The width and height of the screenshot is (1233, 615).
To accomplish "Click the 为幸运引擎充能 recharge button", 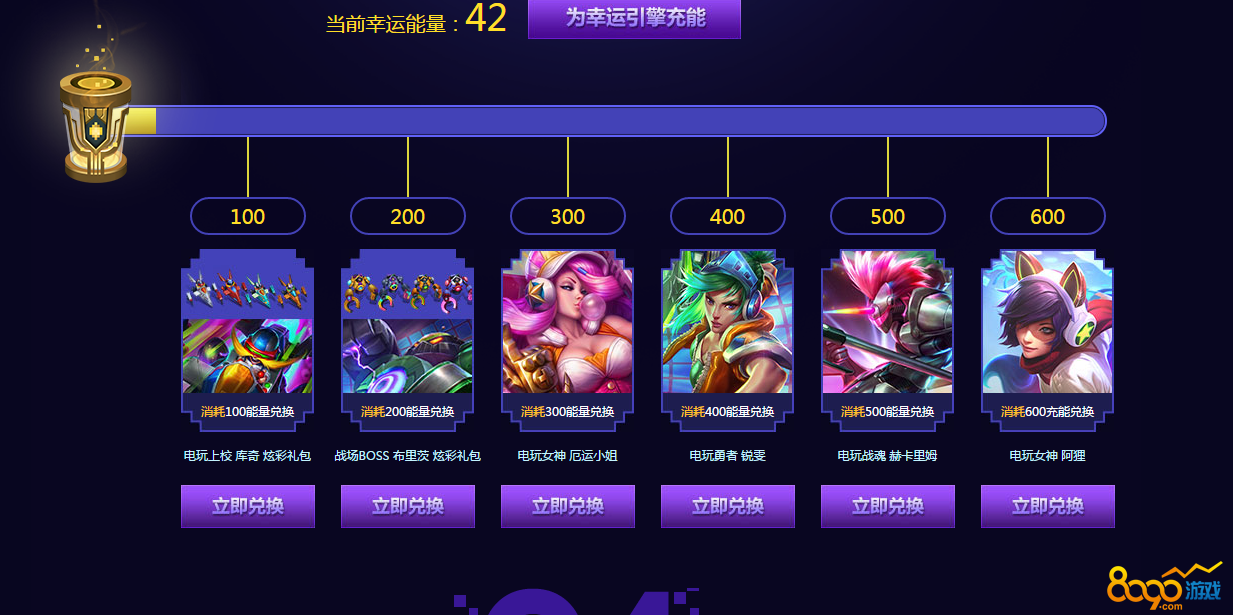I will tap(634, 18).
